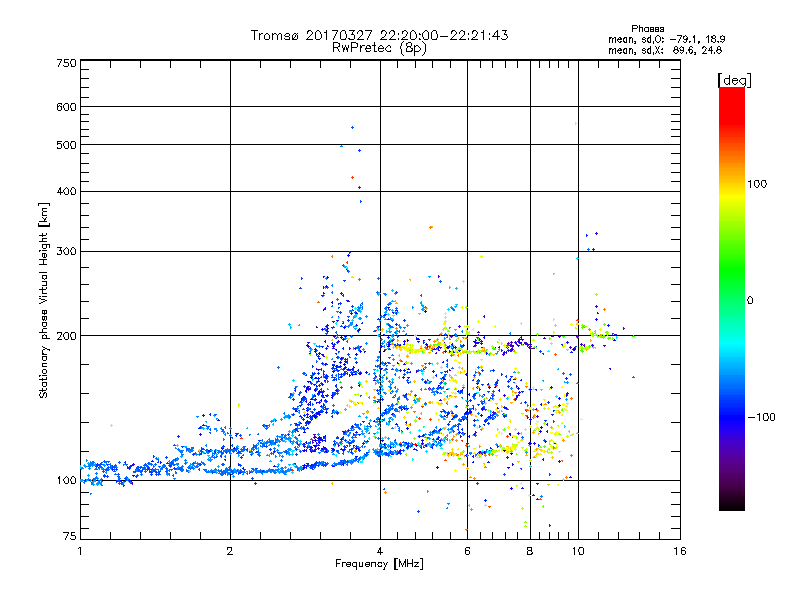Screen dimensions: 800x600
Task: Click the x-axis tick label '4'
Action: pos(380,551)
